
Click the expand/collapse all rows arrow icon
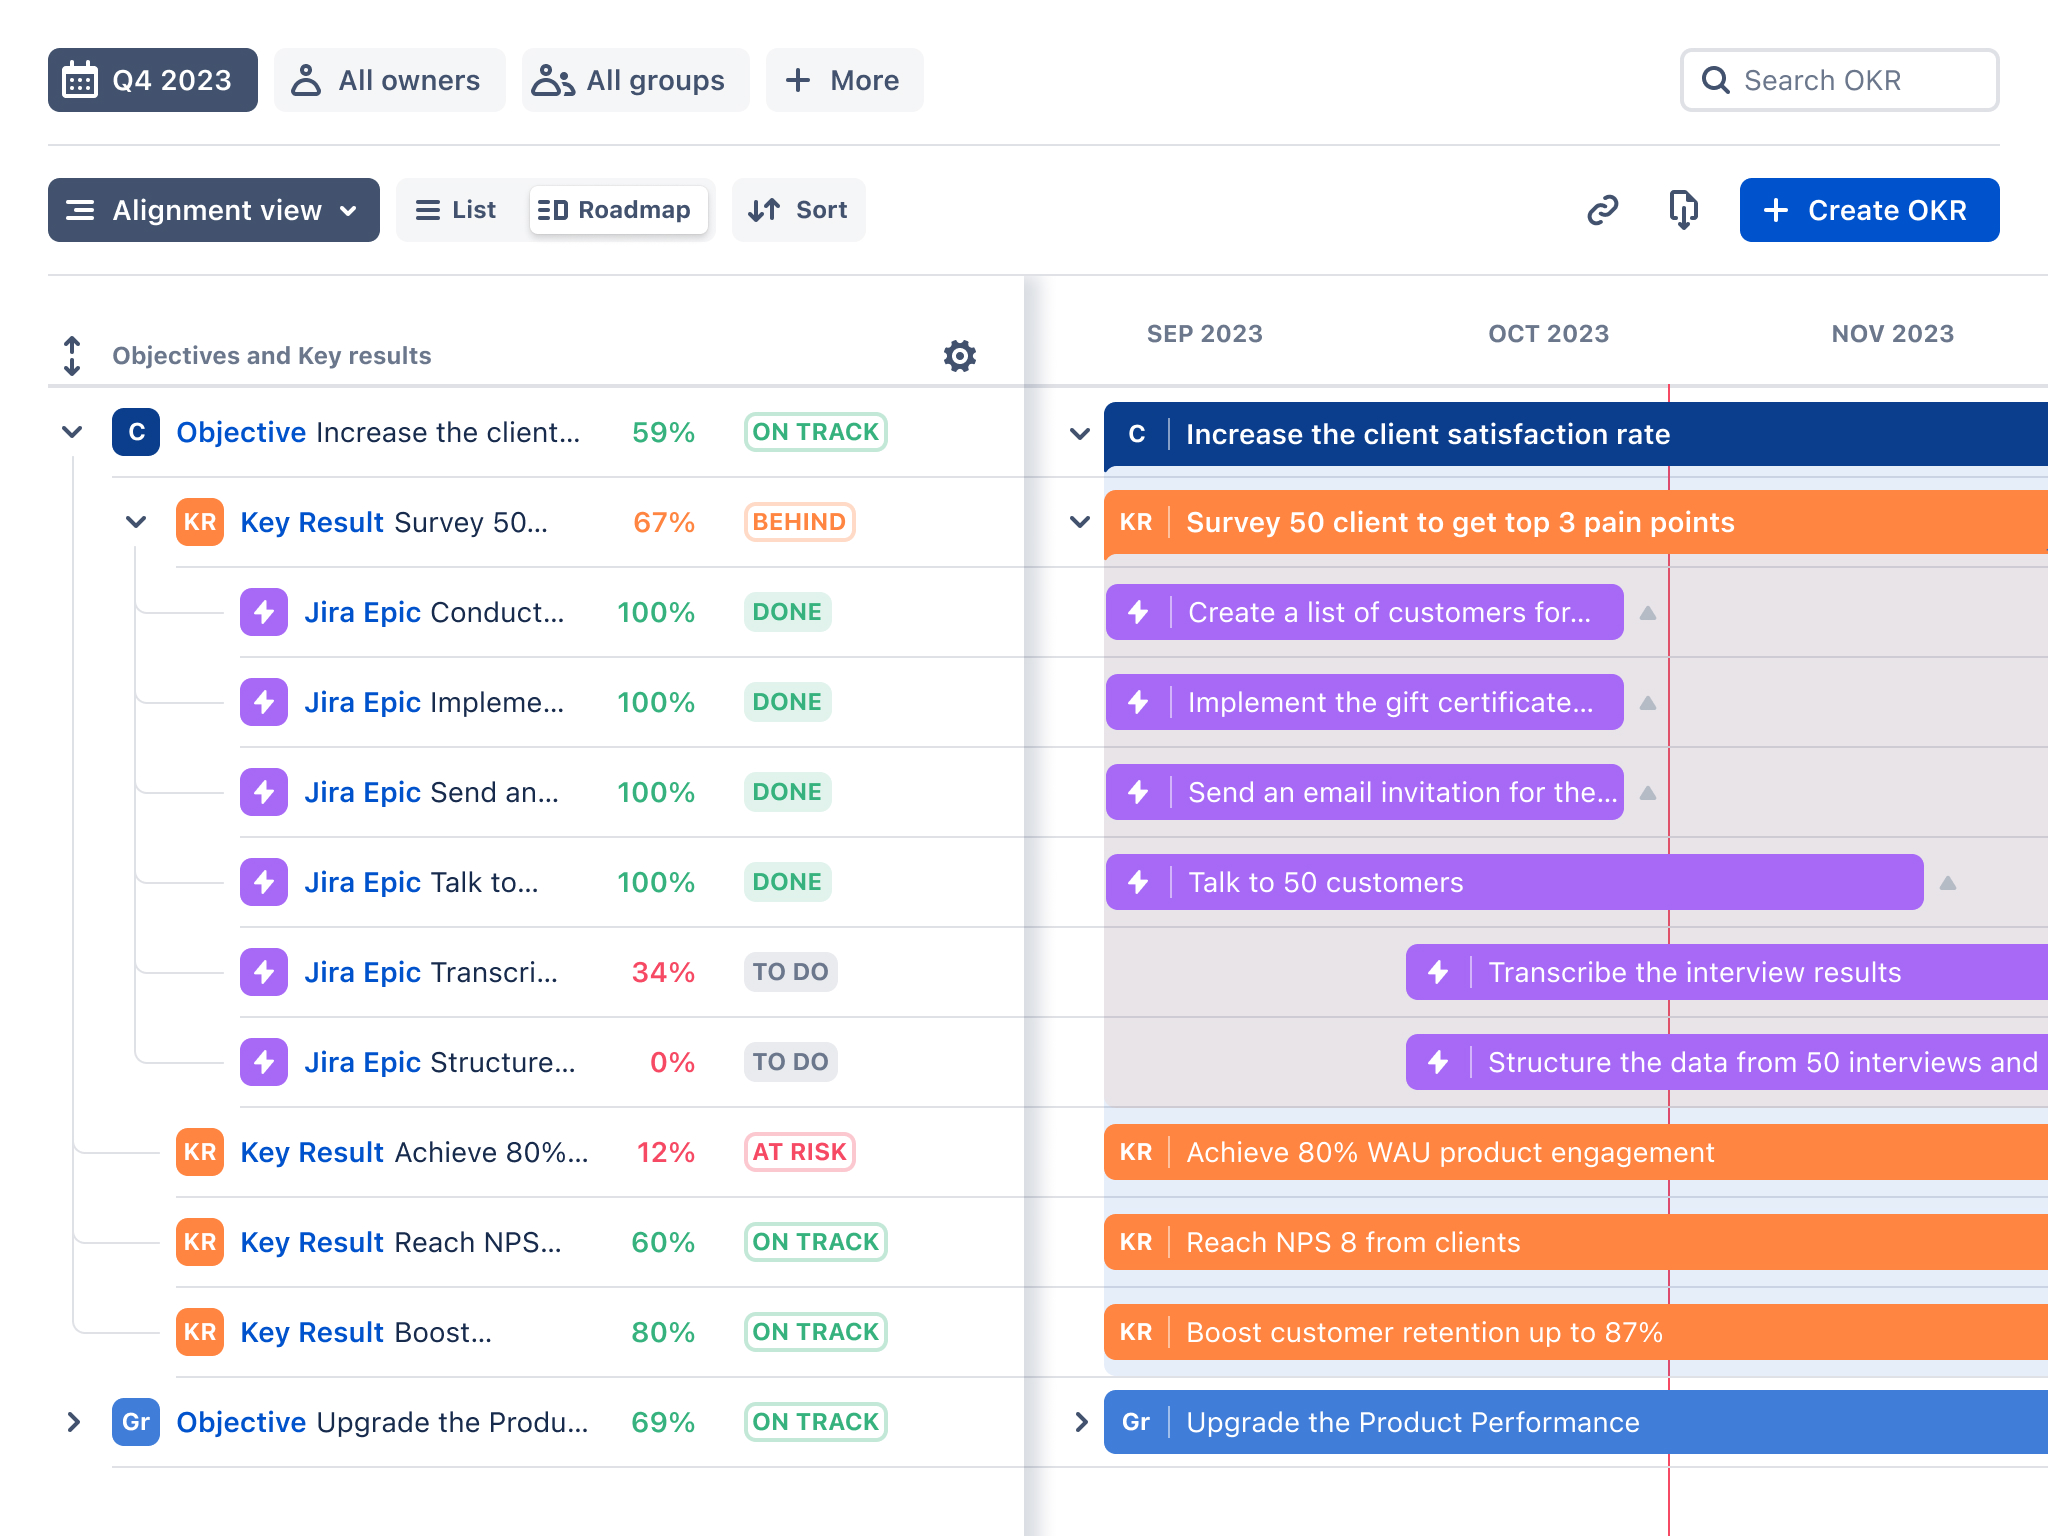[x=72, y=356]
